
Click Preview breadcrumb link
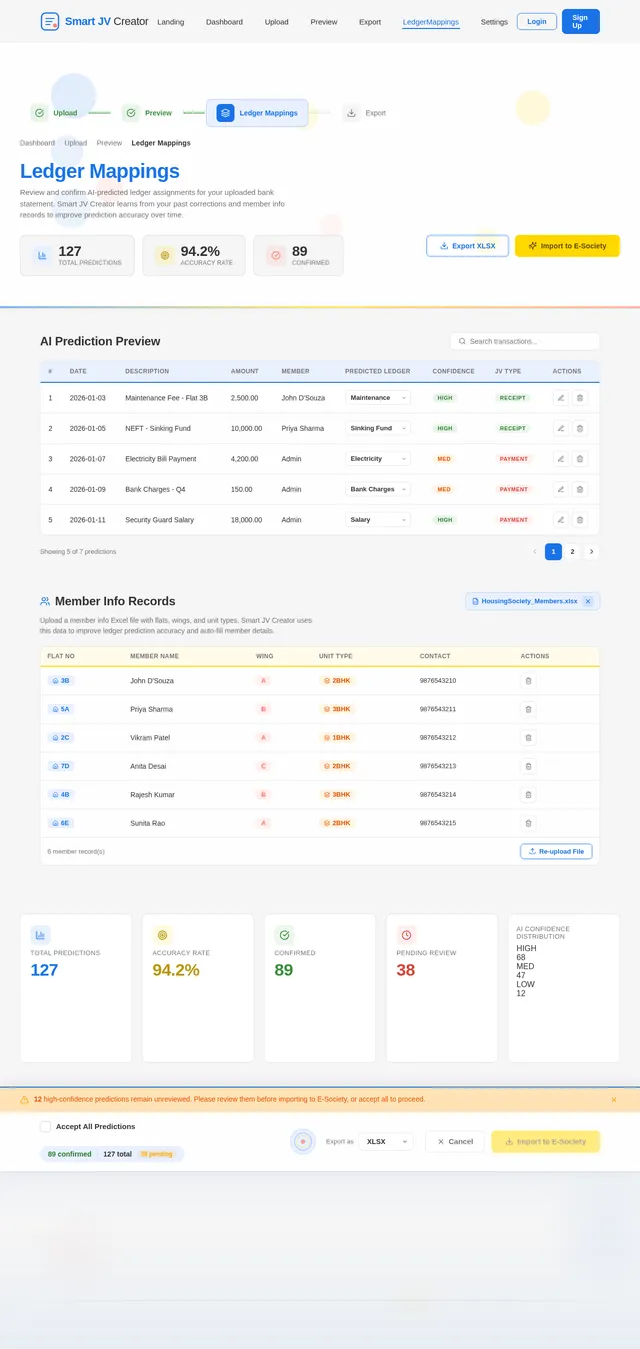(x=109, y=143)
